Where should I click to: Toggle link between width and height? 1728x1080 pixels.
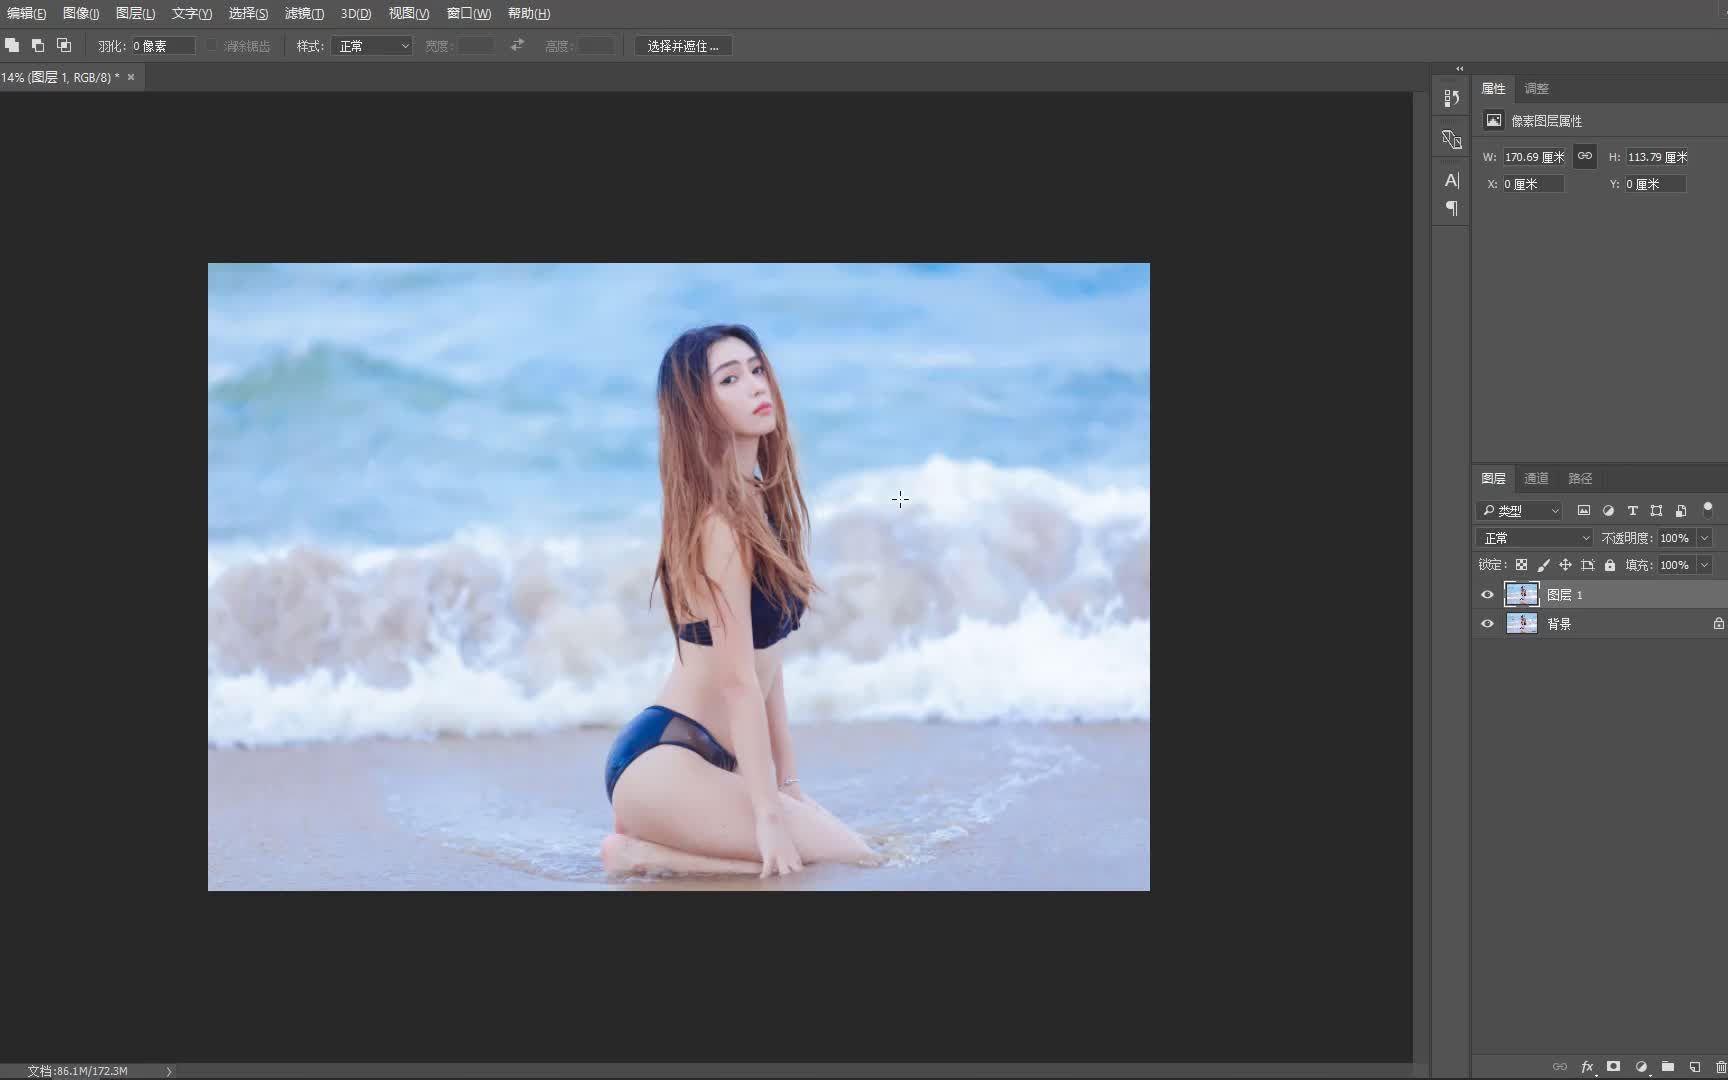(1585, 156)
